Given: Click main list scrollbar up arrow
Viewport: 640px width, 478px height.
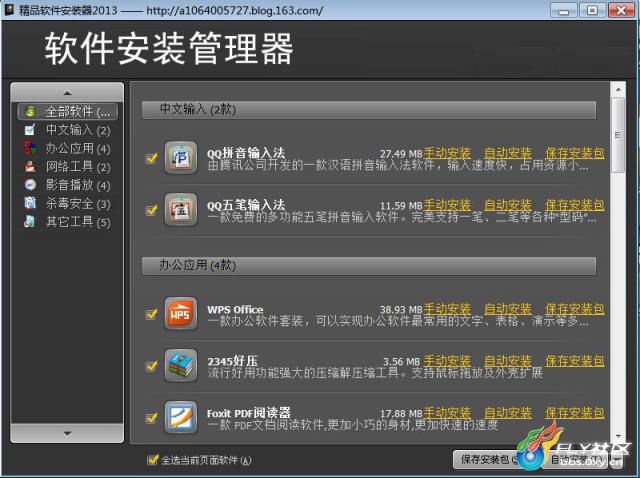Looking at the screenshot, I should tap(618, 89).
